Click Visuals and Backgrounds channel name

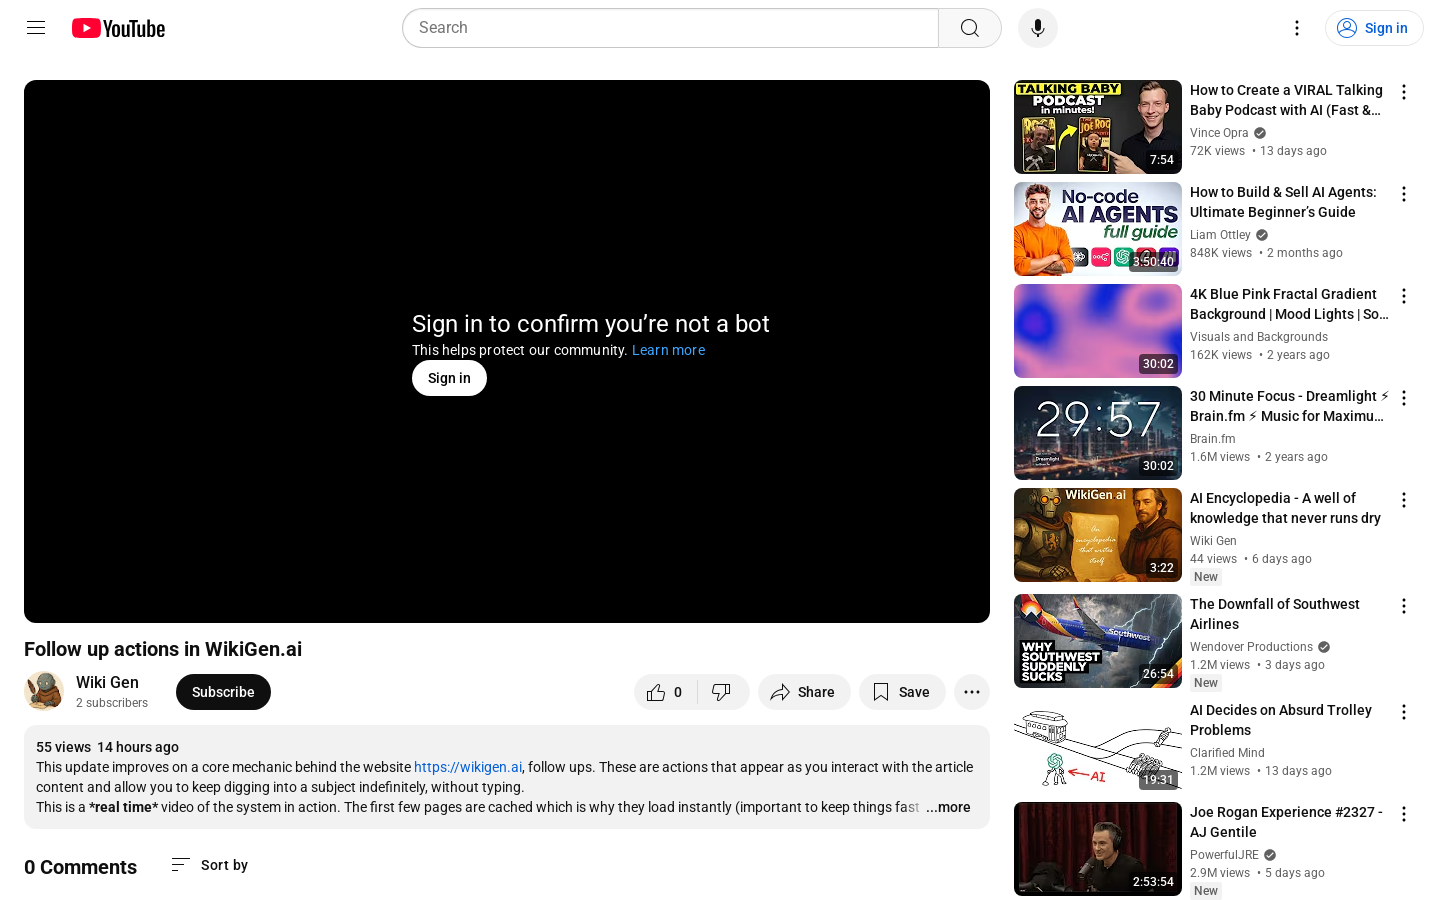(1259, 337)
